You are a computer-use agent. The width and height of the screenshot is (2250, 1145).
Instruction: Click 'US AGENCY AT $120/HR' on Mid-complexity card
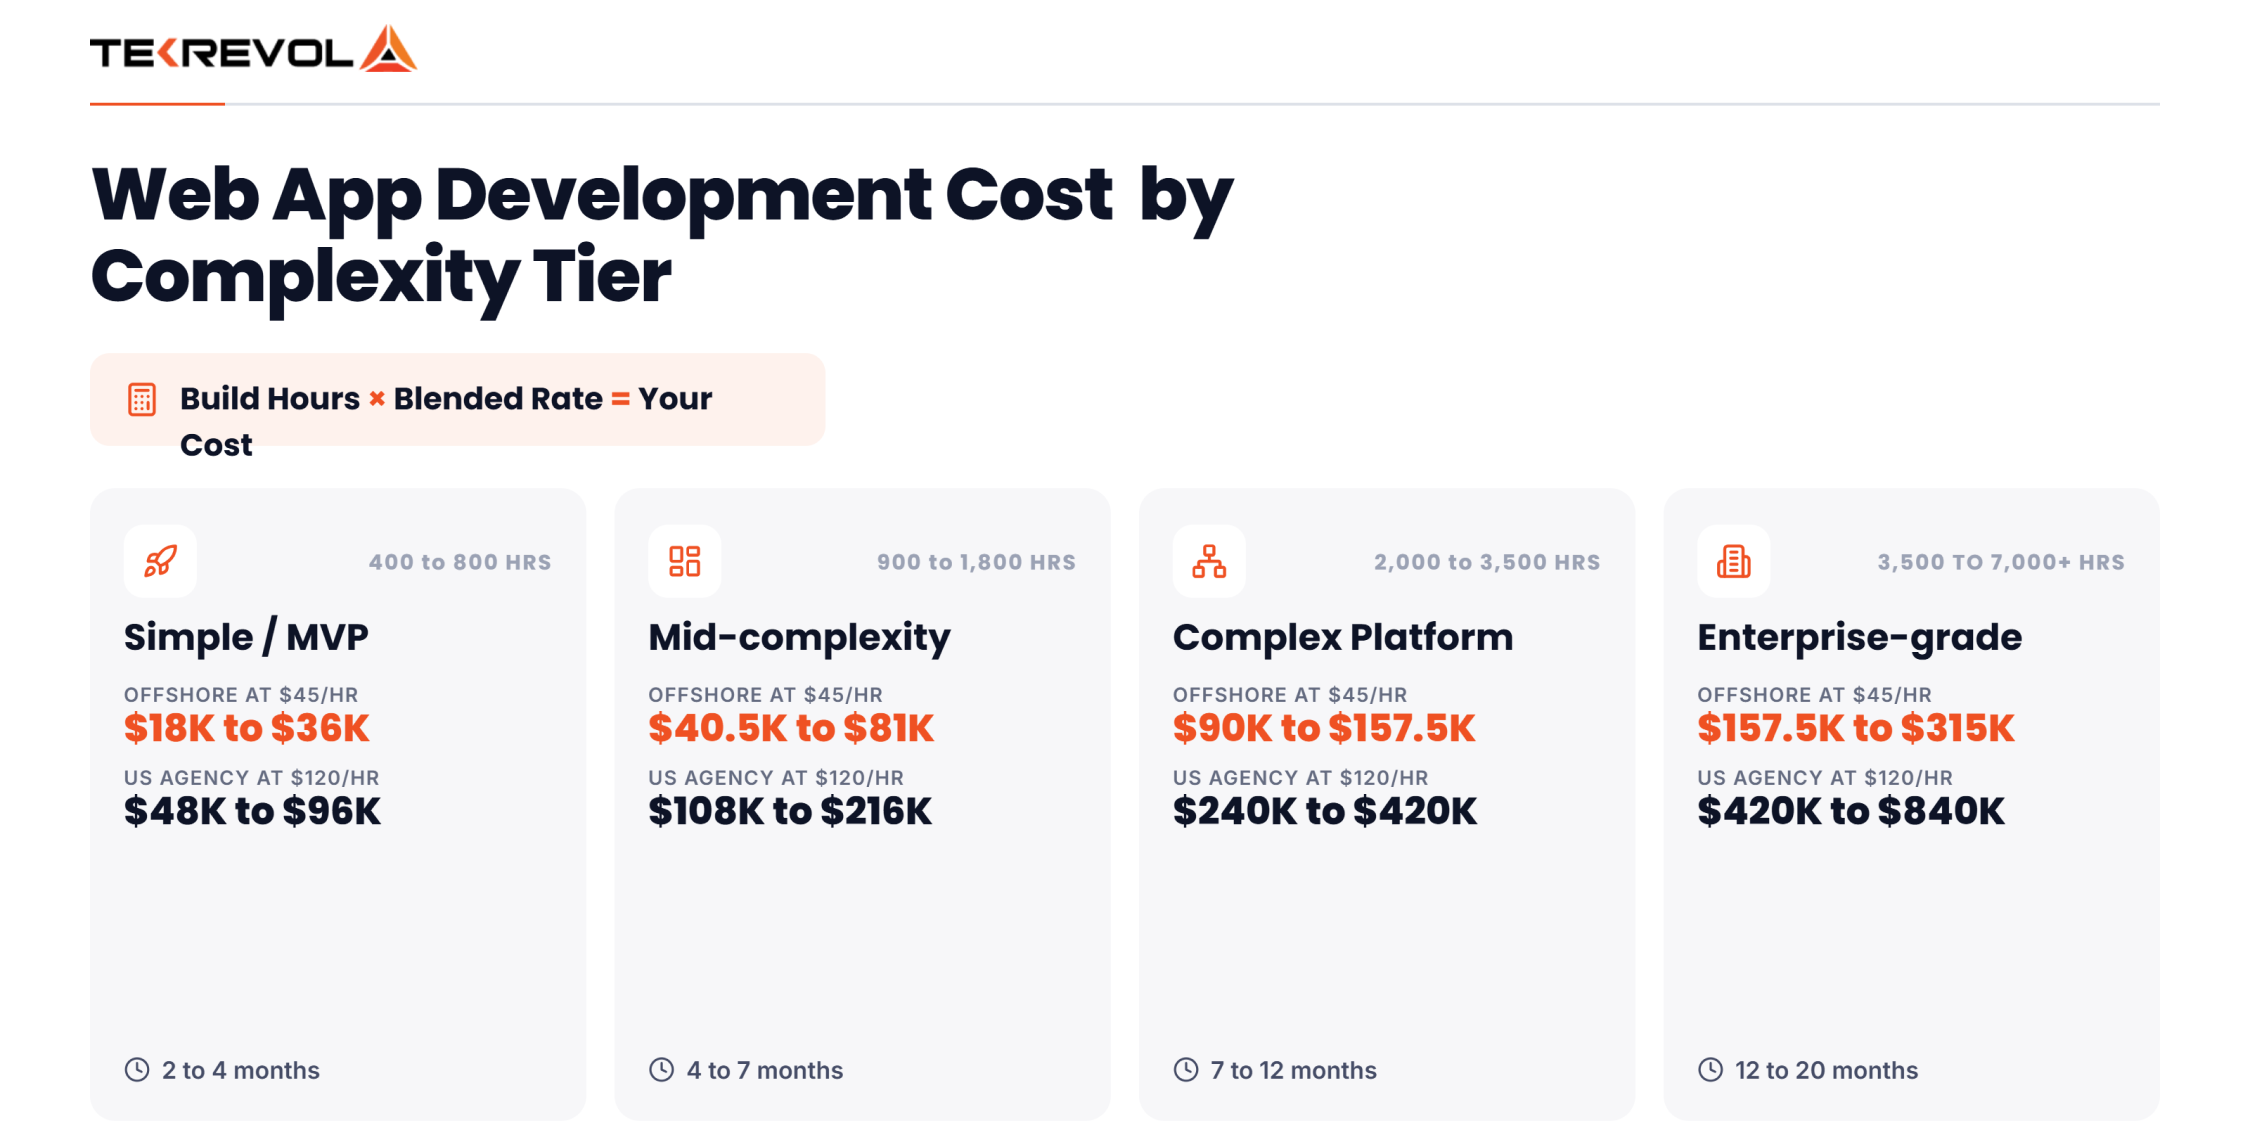coord(776,778)
